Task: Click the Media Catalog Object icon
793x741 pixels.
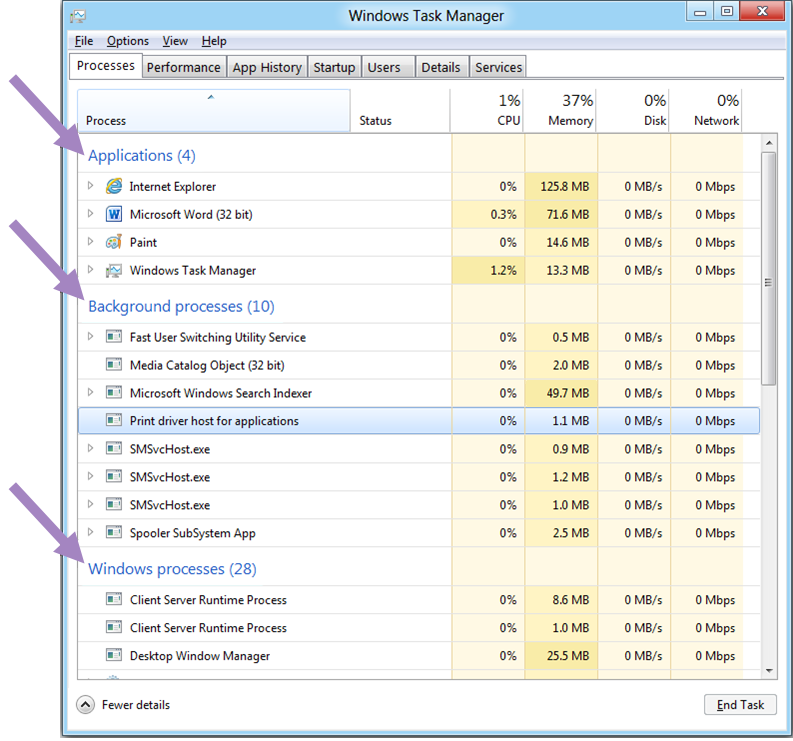Action: tap(113, 366)
